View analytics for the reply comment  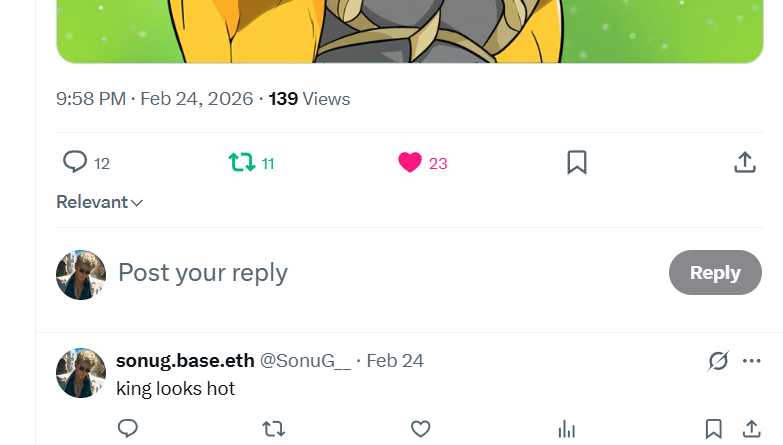567,429
